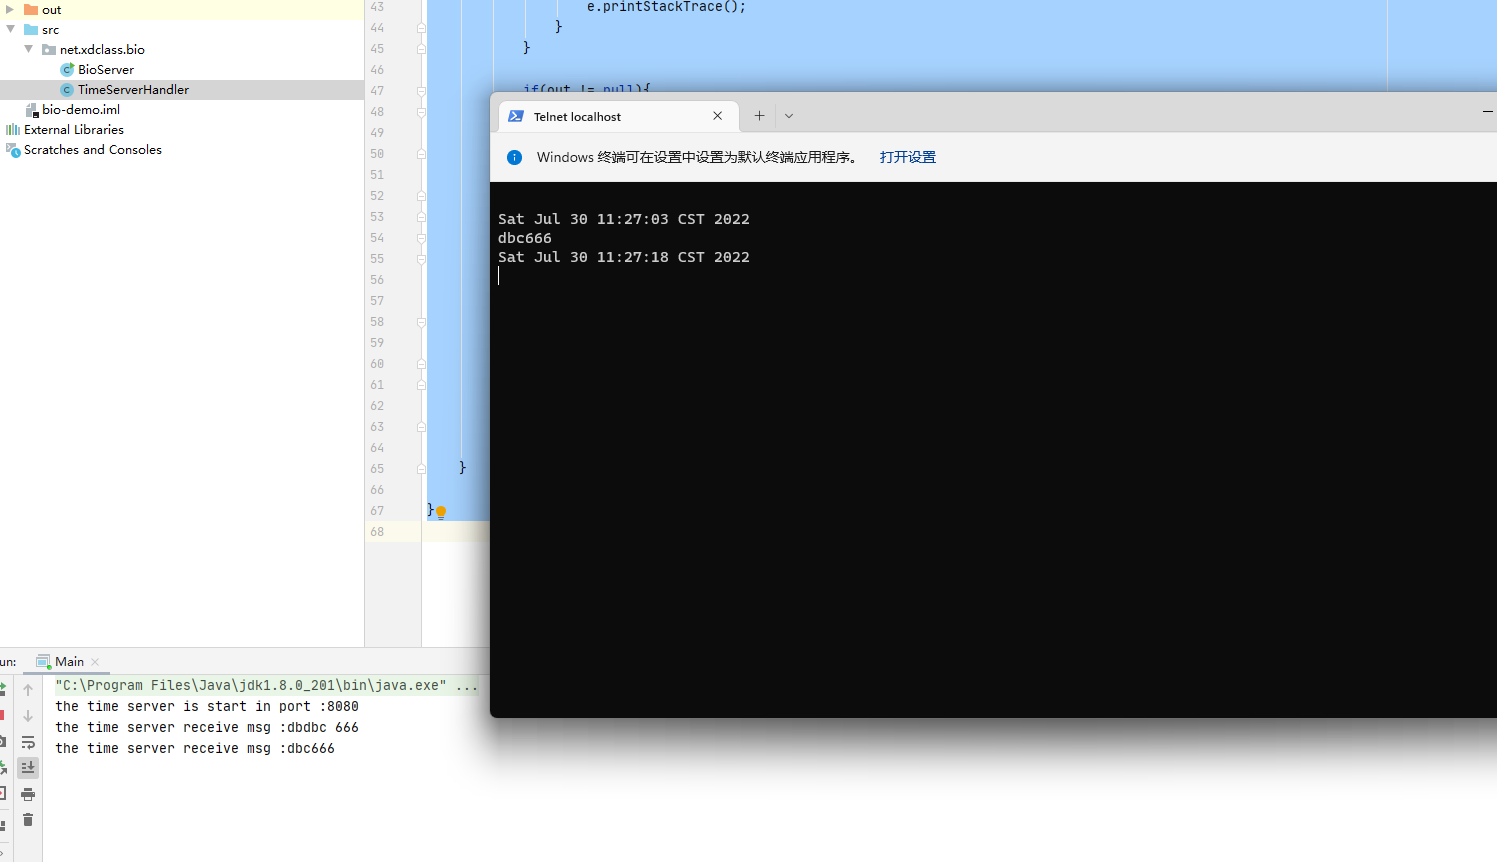Toggle code folding marker at line 44
This screenshot has height=862, width=1497.
tap(421, 28)
